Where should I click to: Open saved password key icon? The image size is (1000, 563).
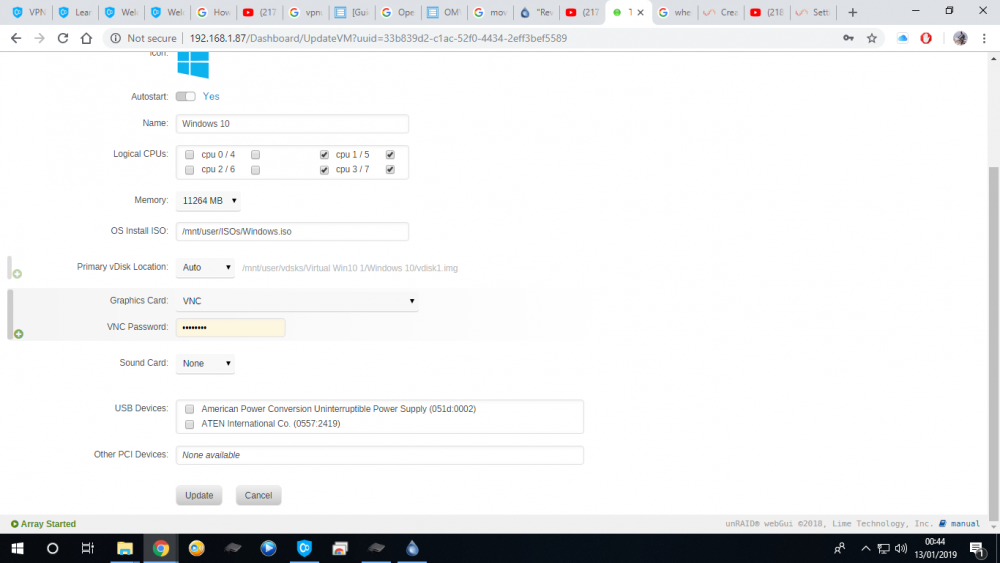[848, 38]
